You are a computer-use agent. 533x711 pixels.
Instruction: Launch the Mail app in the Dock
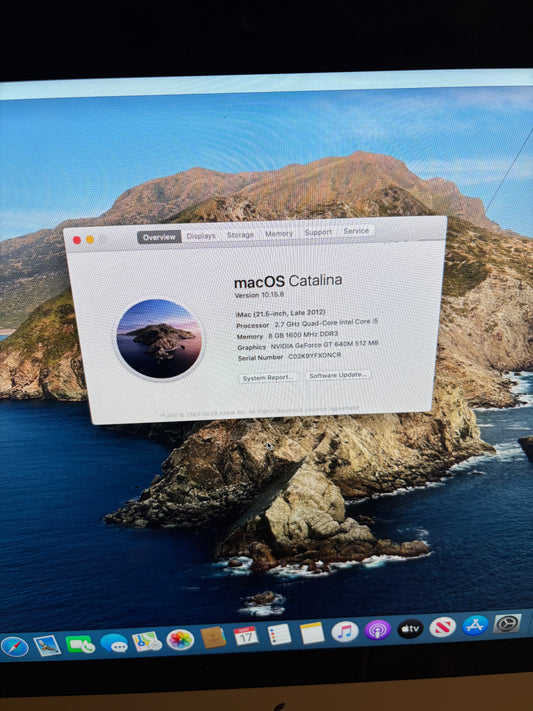pyautogui.click(x=48, y=645)
